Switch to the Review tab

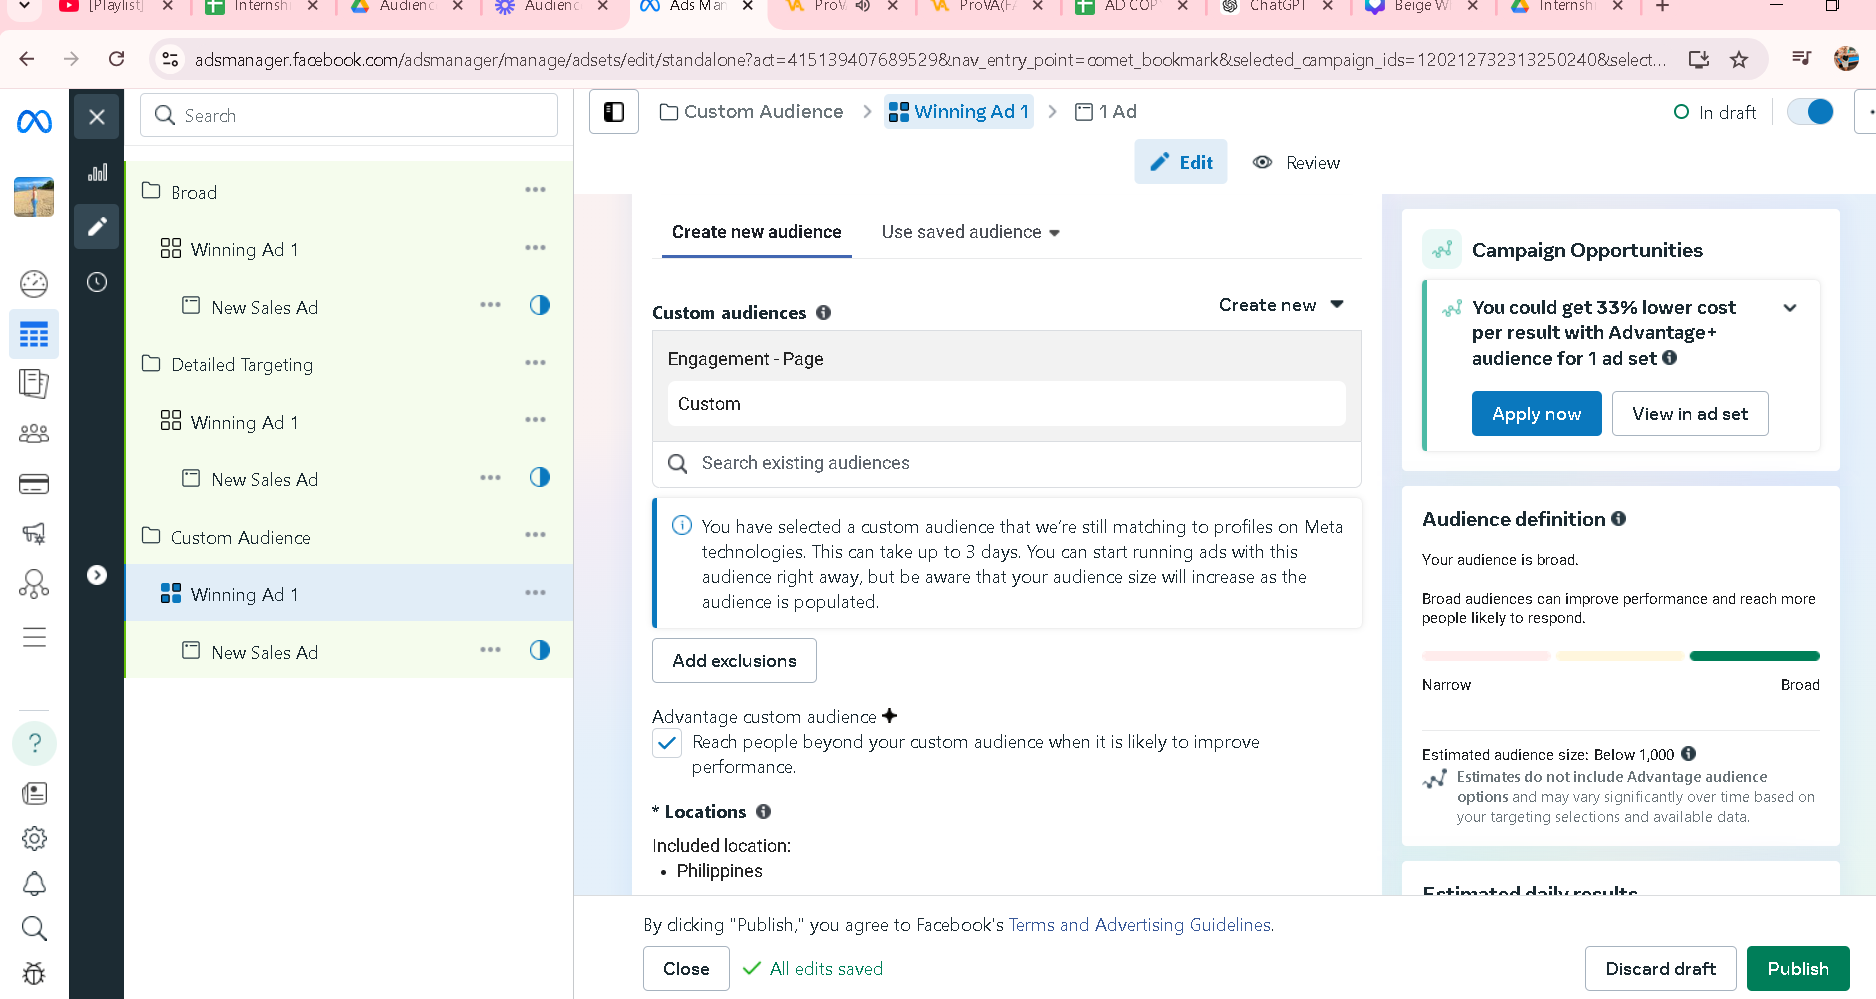click(x=1297, y=163)
